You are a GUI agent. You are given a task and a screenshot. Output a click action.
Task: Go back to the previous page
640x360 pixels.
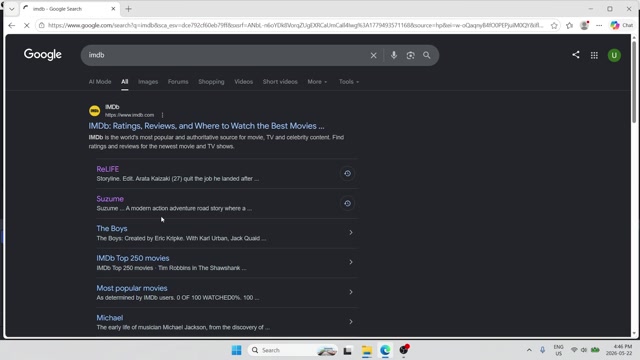(11, 25)
